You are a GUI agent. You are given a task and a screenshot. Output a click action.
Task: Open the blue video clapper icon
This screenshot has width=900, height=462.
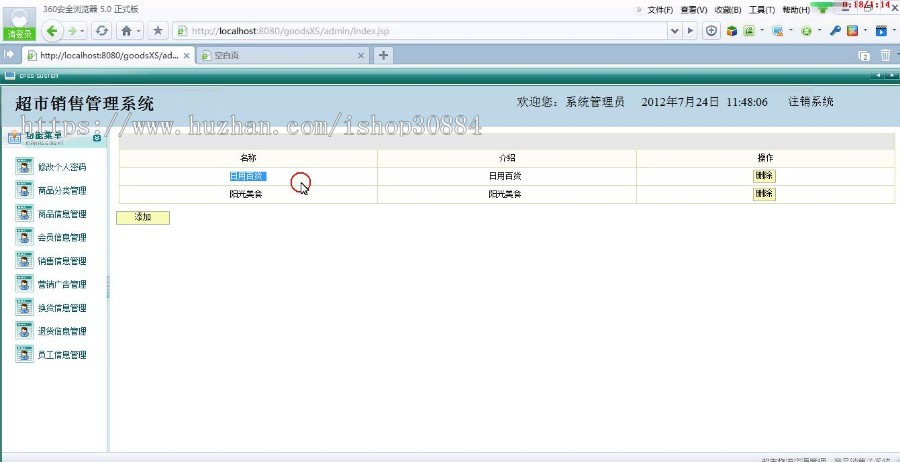pyautogui.click(x=881, y=31)
